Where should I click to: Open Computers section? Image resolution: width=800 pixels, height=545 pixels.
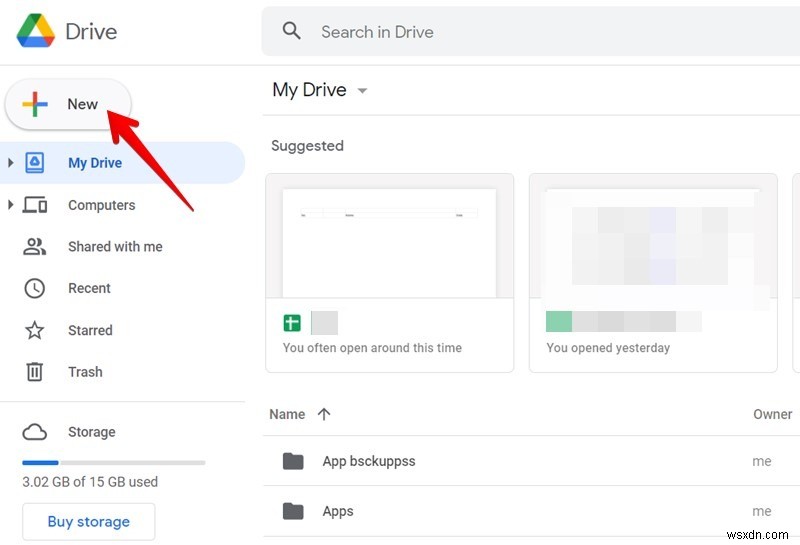pos(102,205)
